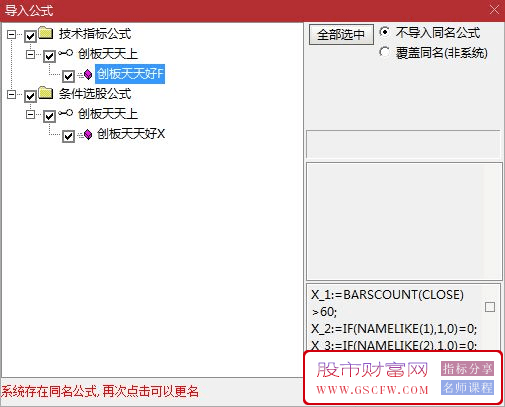Collapse the 条件选股公式 tree node
The image size is (505, 407).
(12, 94)
